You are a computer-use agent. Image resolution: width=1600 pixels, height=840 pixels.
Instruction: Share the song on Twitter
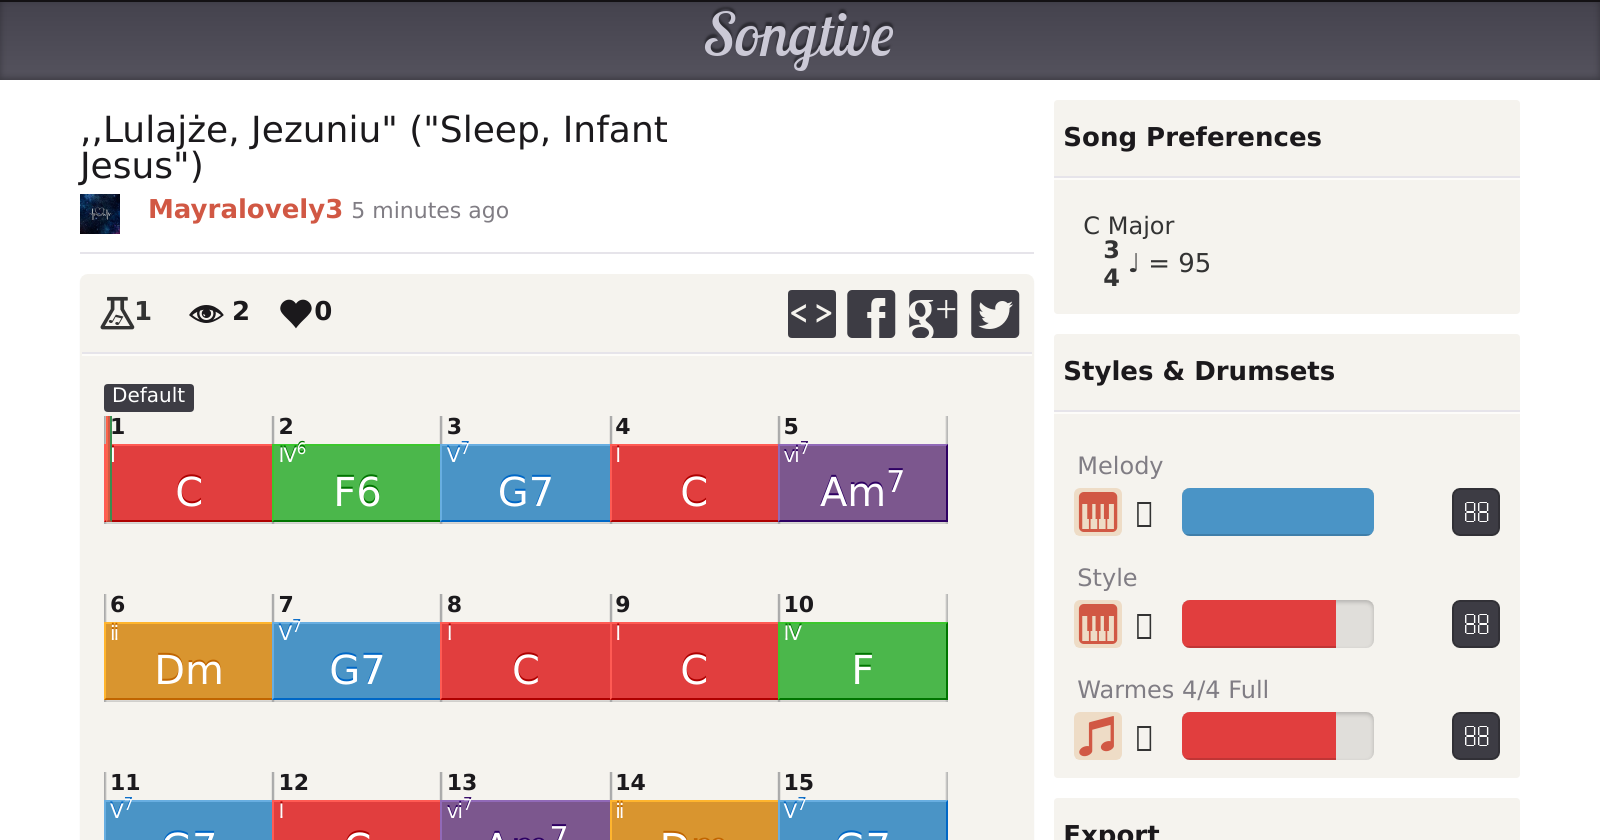995,314
